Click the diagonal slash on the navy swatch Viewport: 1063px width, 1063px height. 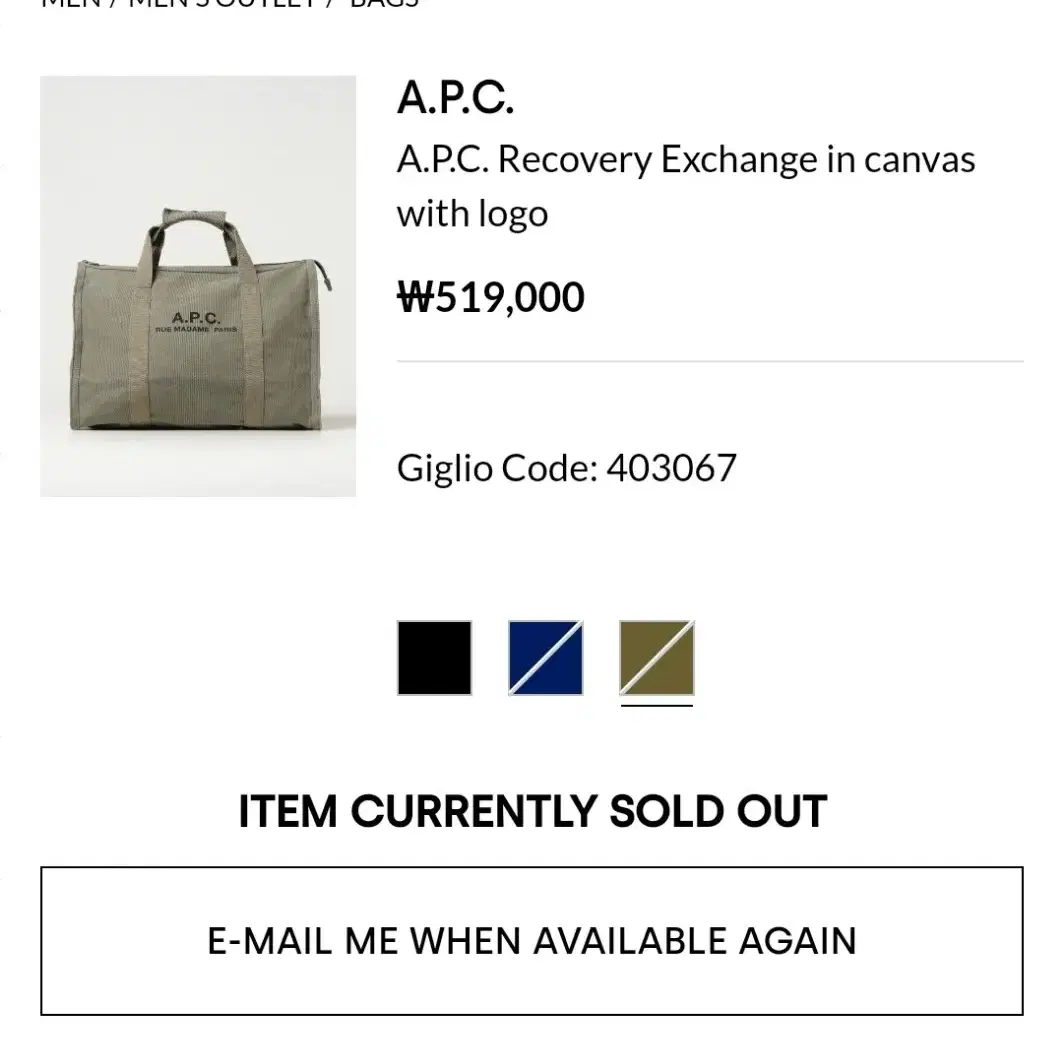[546, 658]
